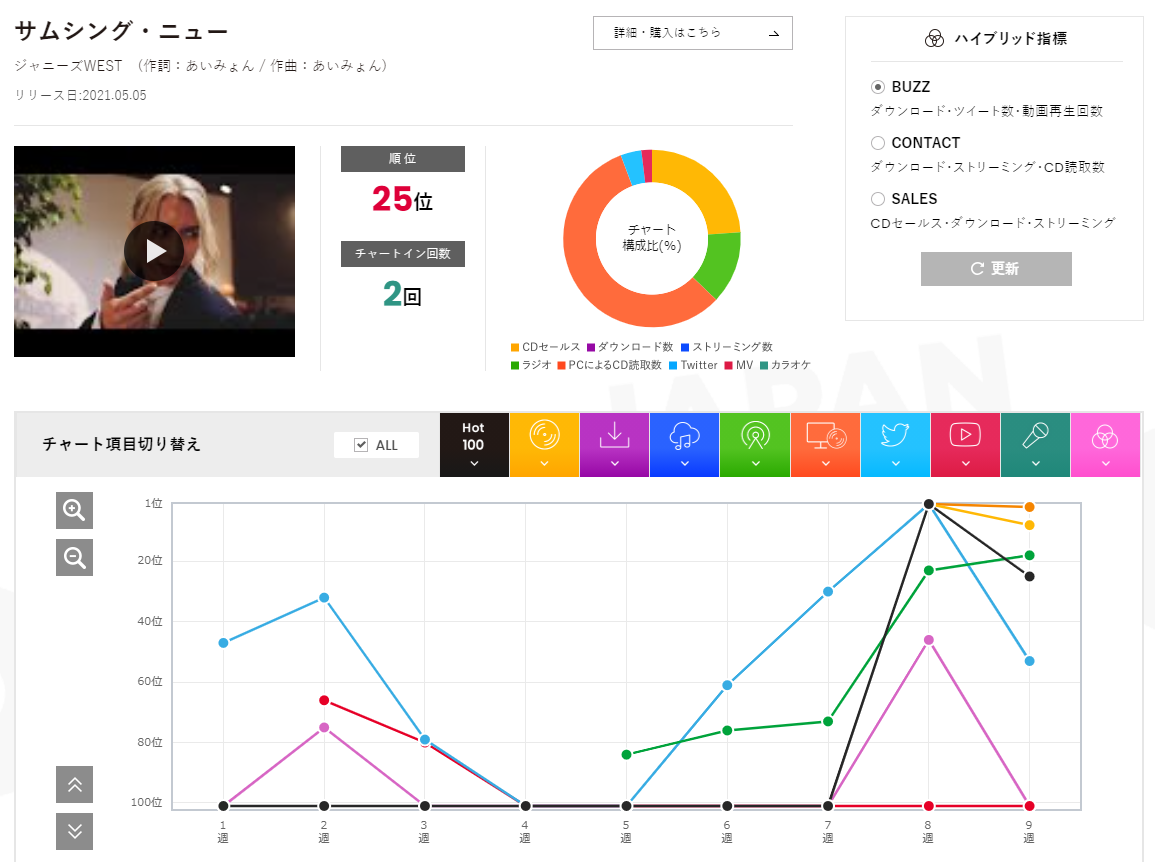
Task: Click the double chevron down button
Action: (74, 832)
